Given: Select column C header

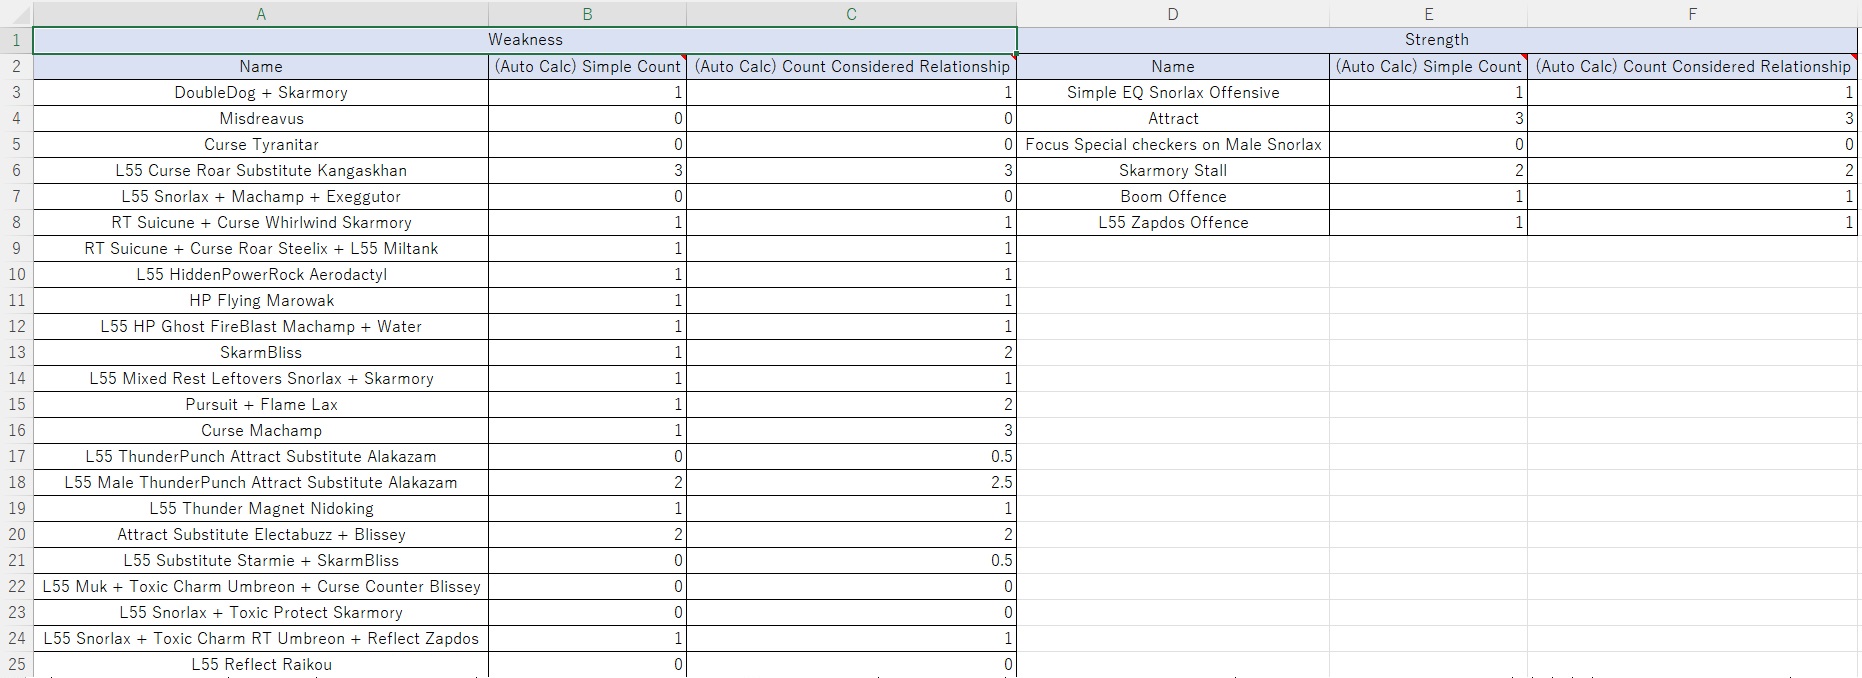Looking at the screenshot, I should (x=851, y=14).
